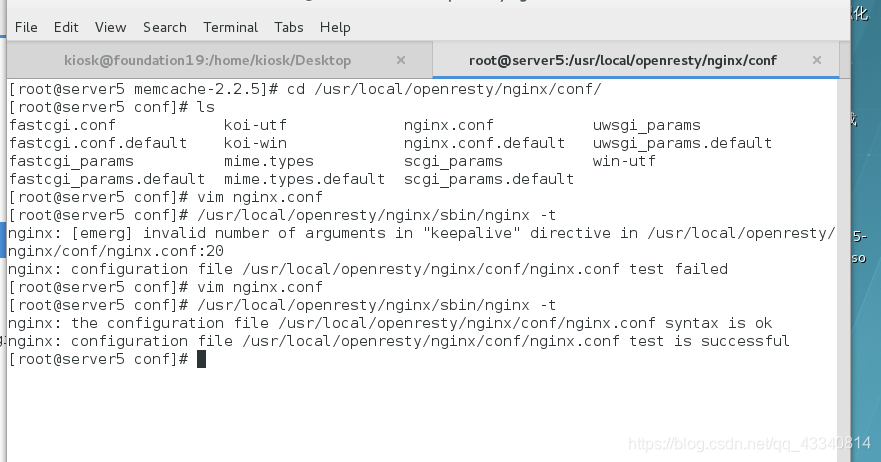Click the mime.types.default file name
Image resolution: width=881 pixels, height=462 pixels.
pos(304,179)
